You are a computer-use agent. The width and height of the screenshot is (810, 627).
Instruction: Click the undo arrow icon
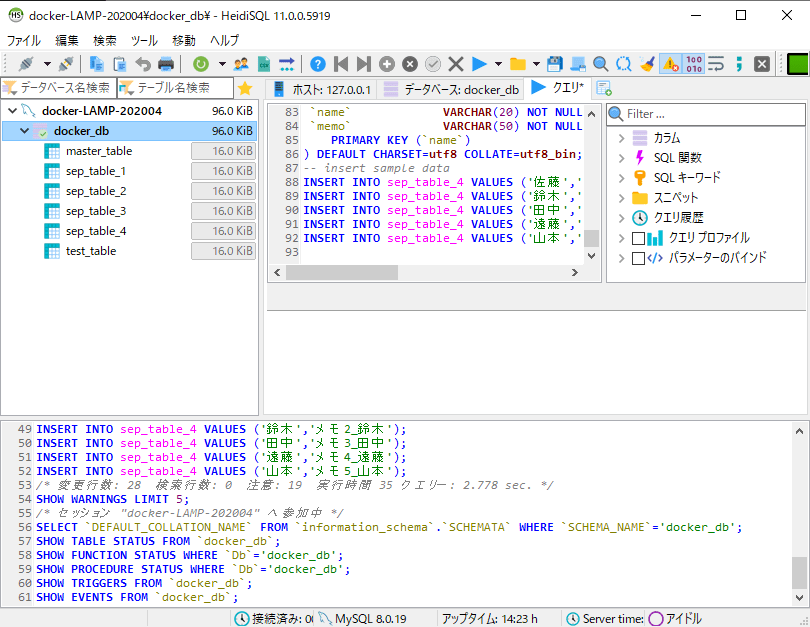(143, 64)
